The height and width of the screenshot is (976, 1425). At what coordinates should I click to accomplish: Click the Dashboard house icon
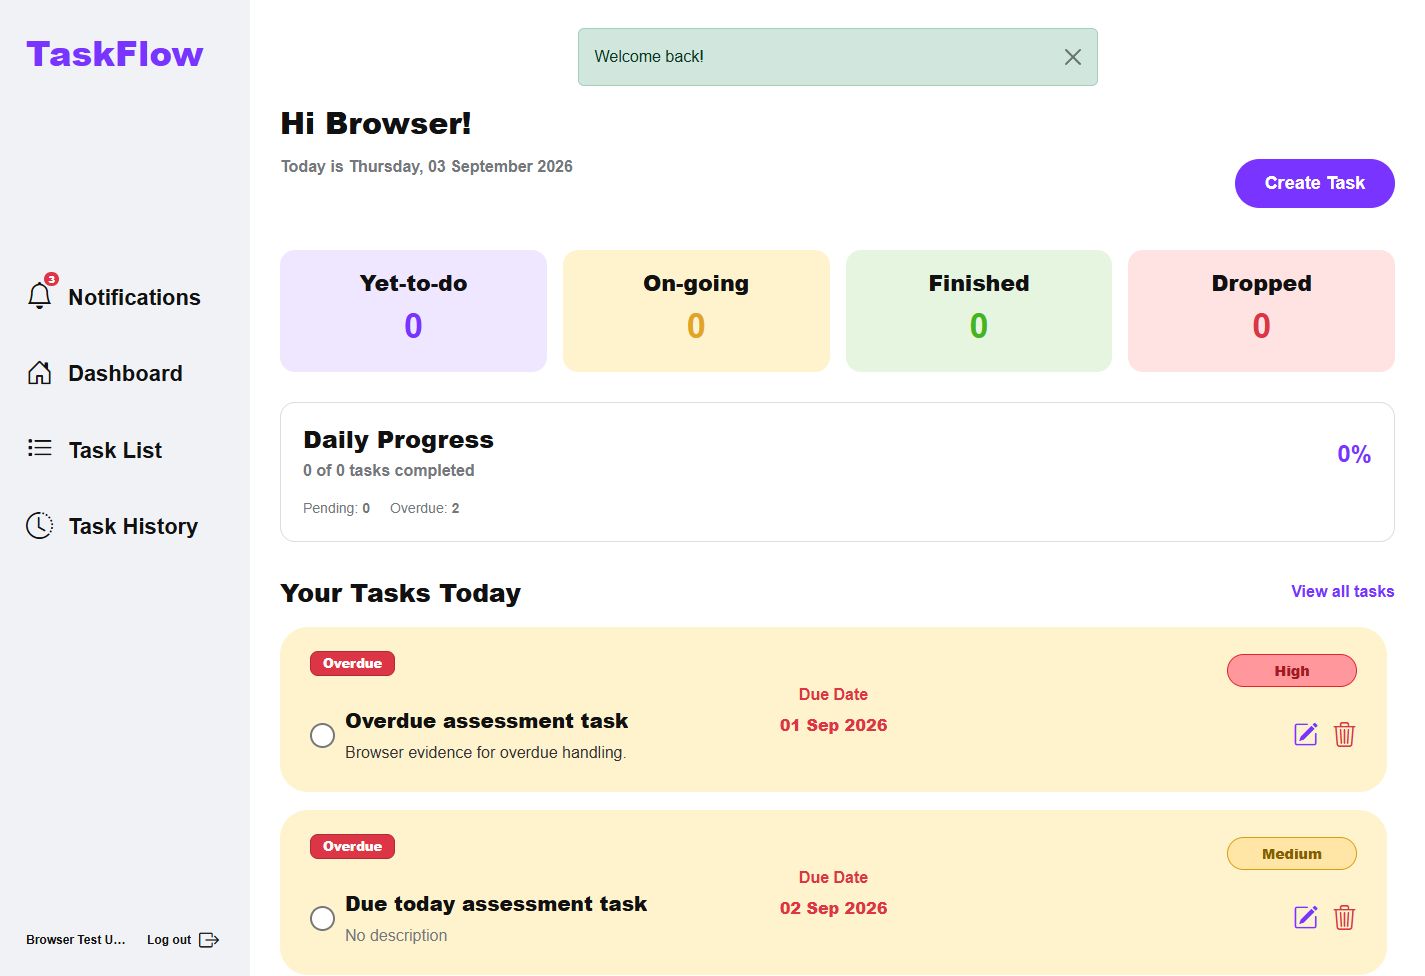(x=39, y=373)
